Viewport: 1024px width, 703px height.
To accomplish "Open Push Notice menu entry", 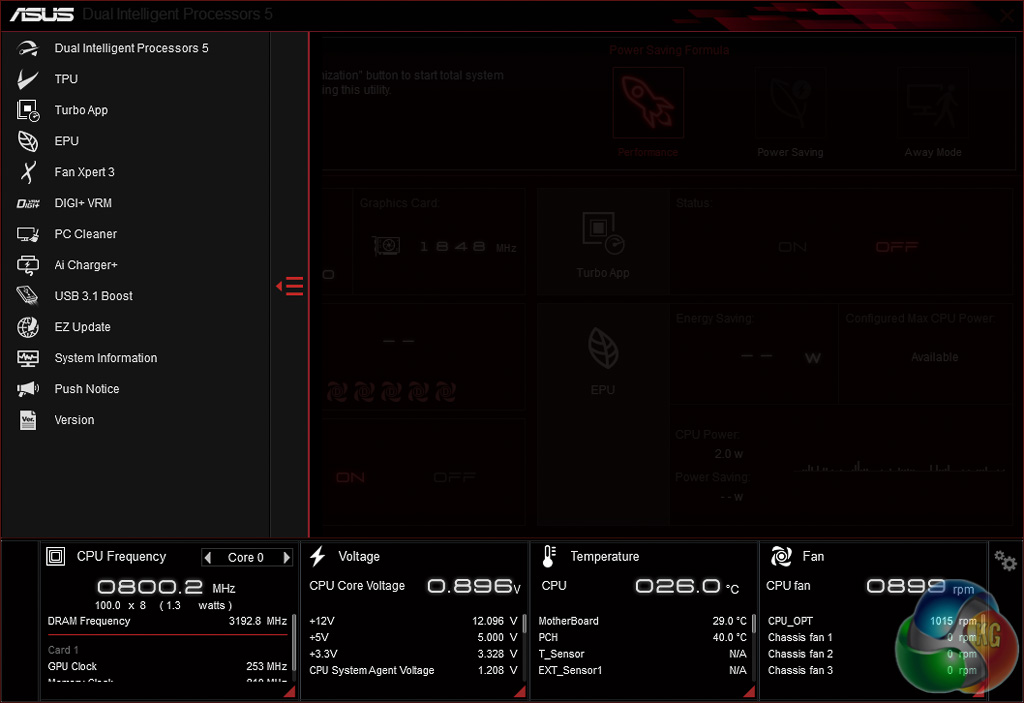I will point(87,389).
